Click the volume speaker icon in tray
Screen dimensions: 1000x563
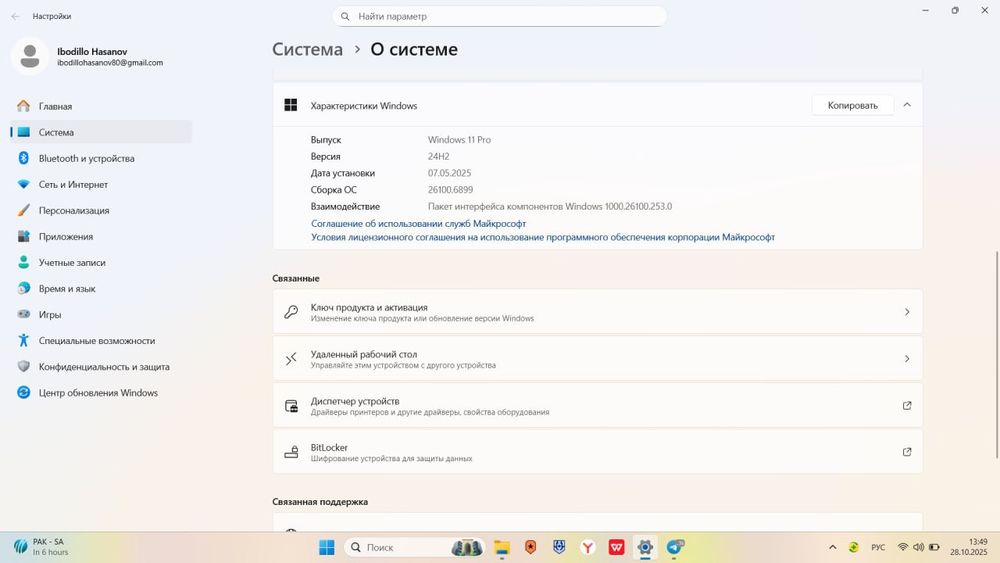pyautogui.click(x=918, y=547)
